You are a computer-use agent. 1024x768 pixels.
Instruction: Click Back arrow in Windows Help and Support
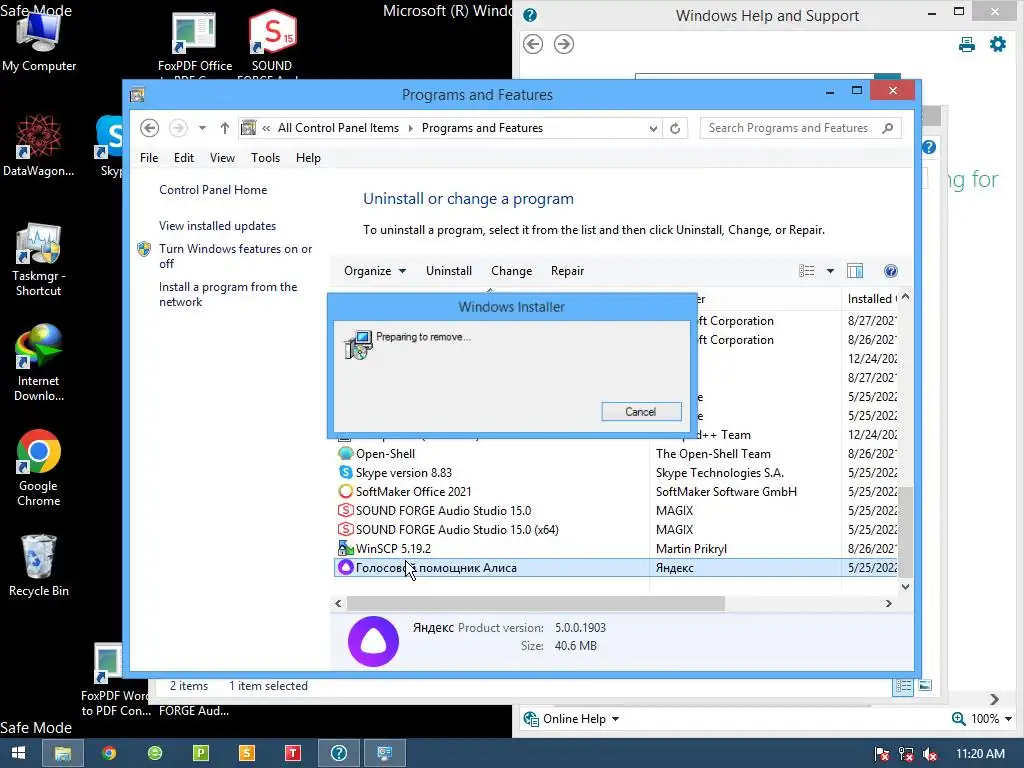tap(533, 44)
